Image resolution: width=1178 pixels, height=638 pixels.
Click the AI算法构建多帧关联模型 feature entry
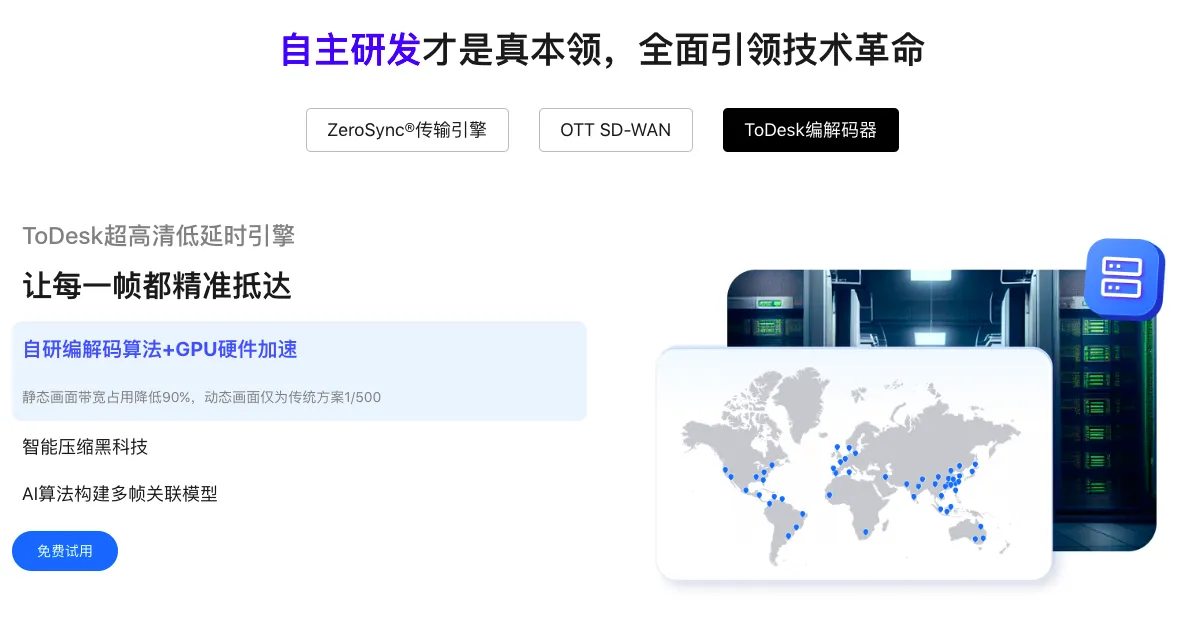pyautogui.click(x=120, y=495)
